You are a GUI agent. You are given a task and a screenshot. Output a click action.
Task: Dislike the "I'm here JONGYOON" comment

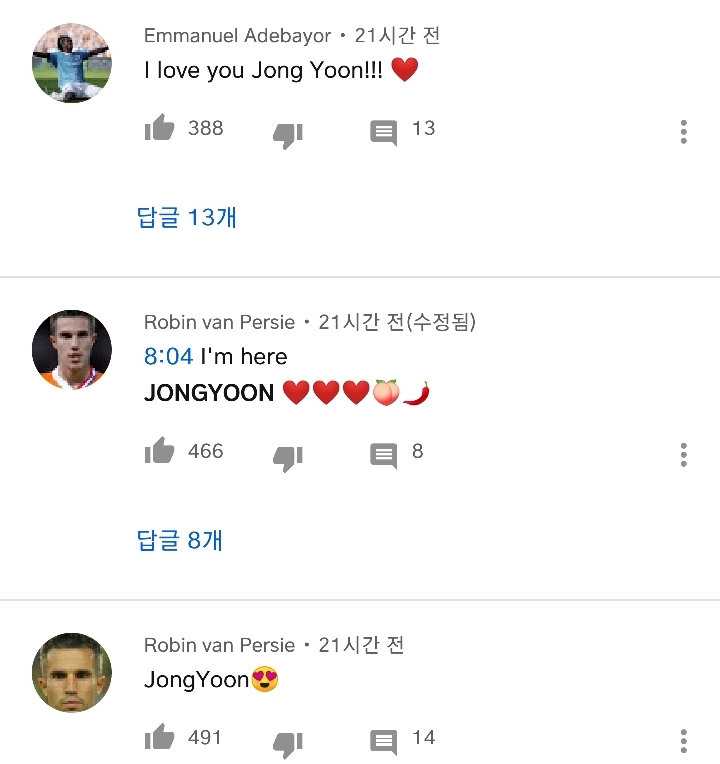point(288,457)
